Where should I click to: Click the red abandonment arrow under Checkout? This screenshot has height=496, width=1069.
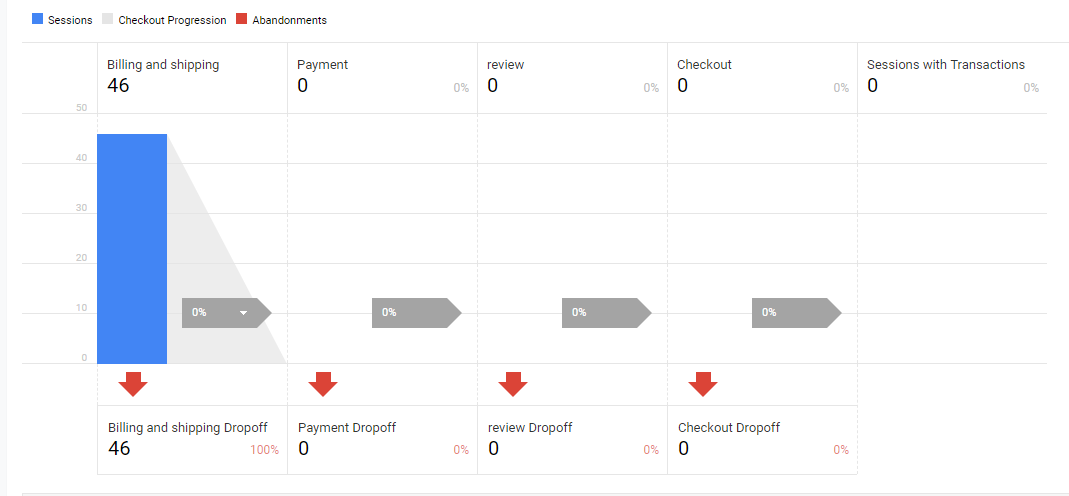pos(703,384)
